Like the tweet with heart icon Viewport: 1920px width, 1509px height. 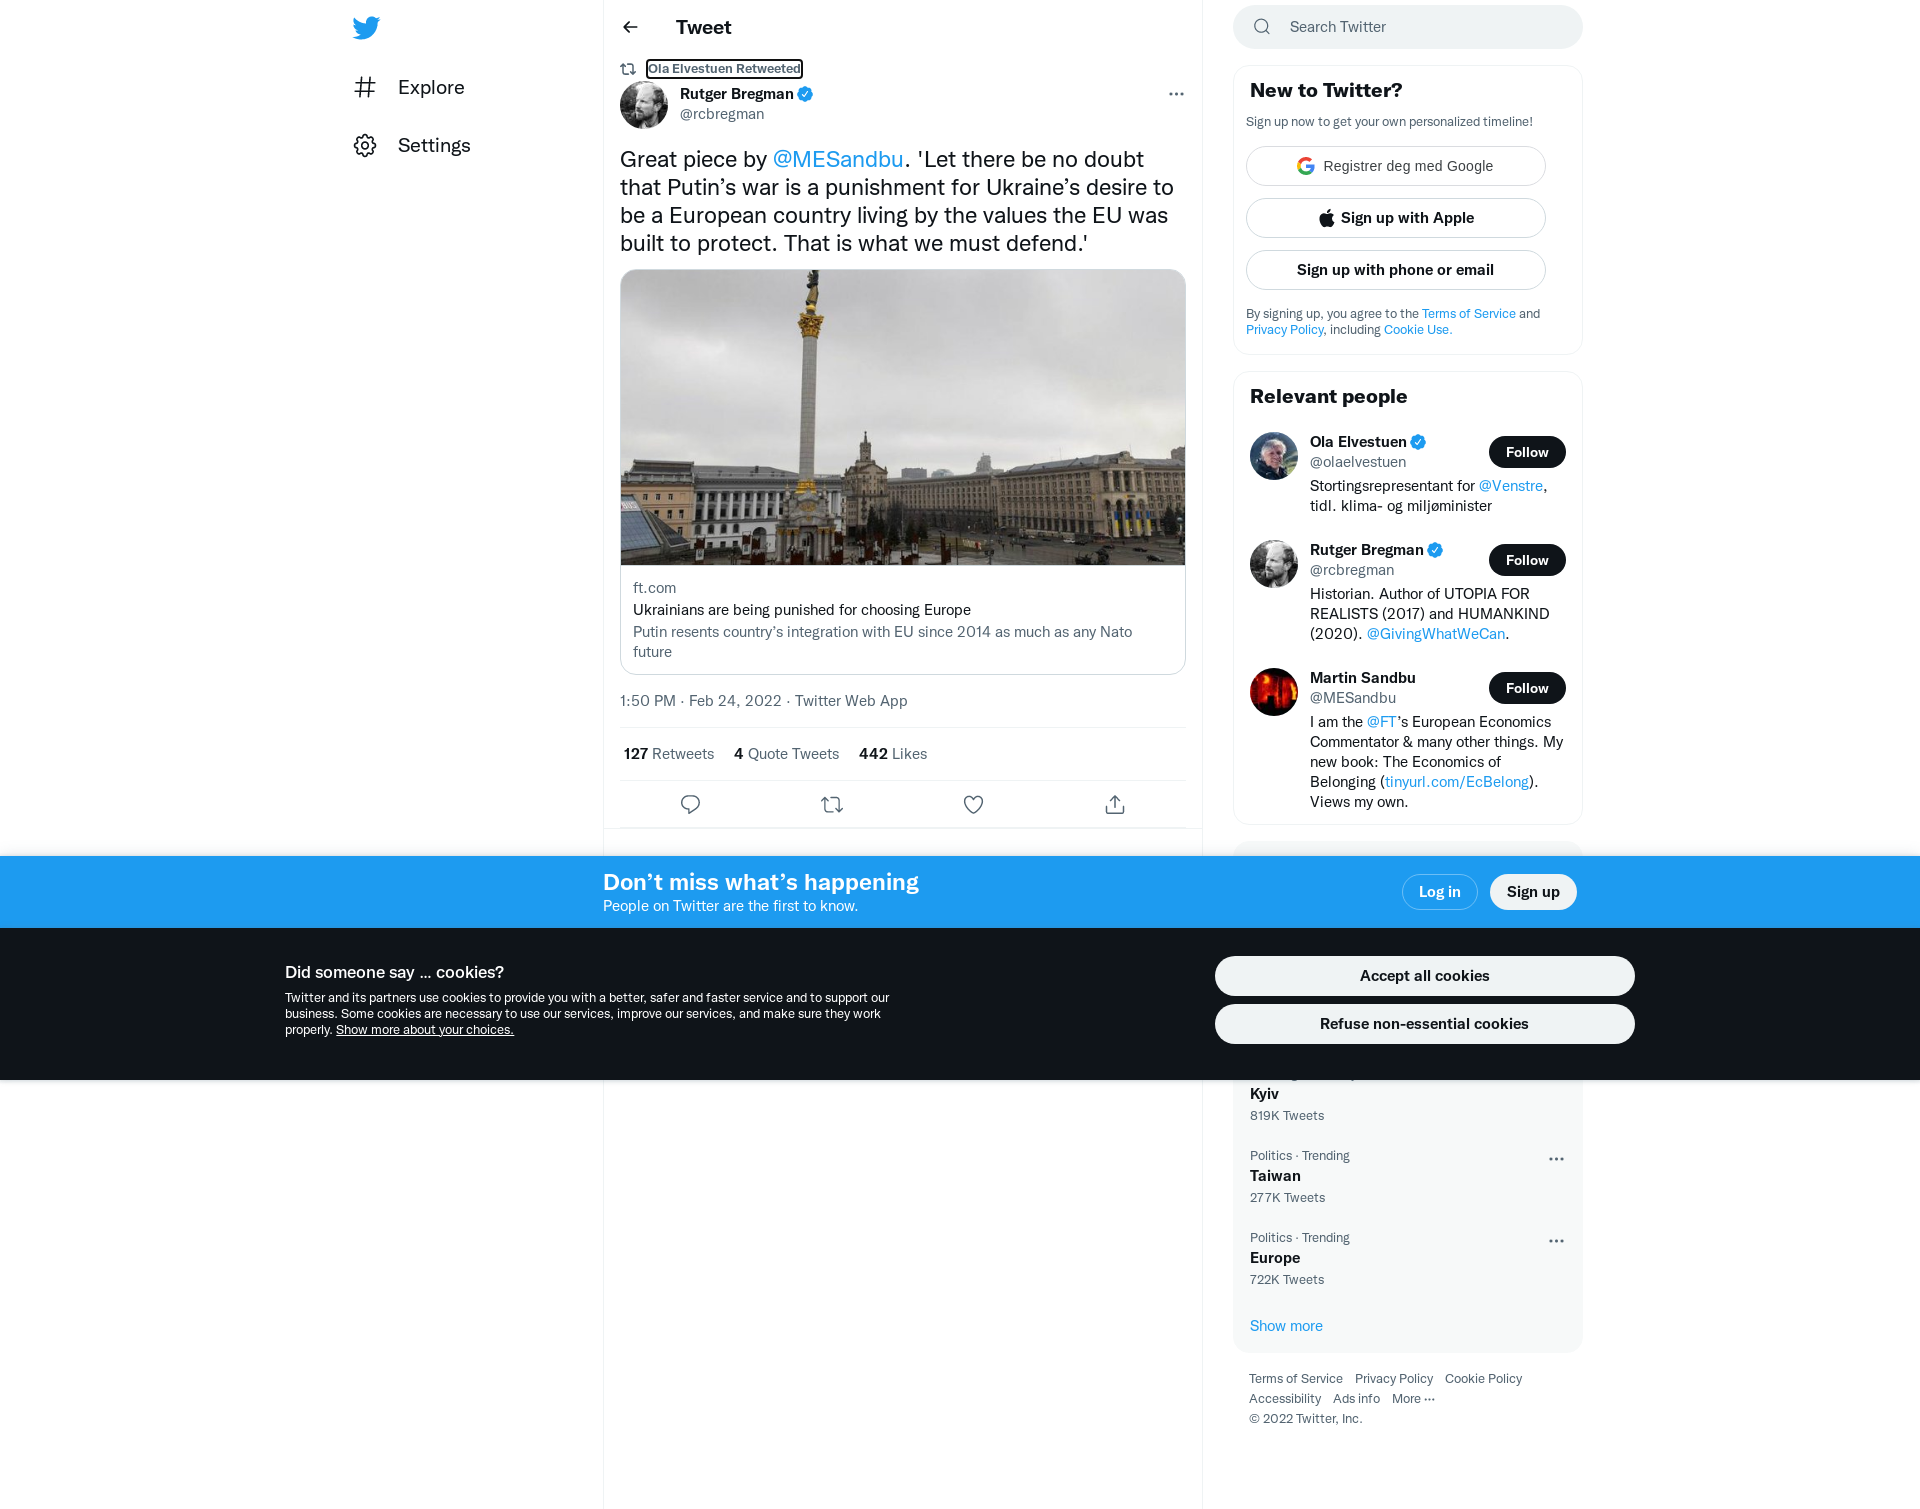click(x=973, y=804)
